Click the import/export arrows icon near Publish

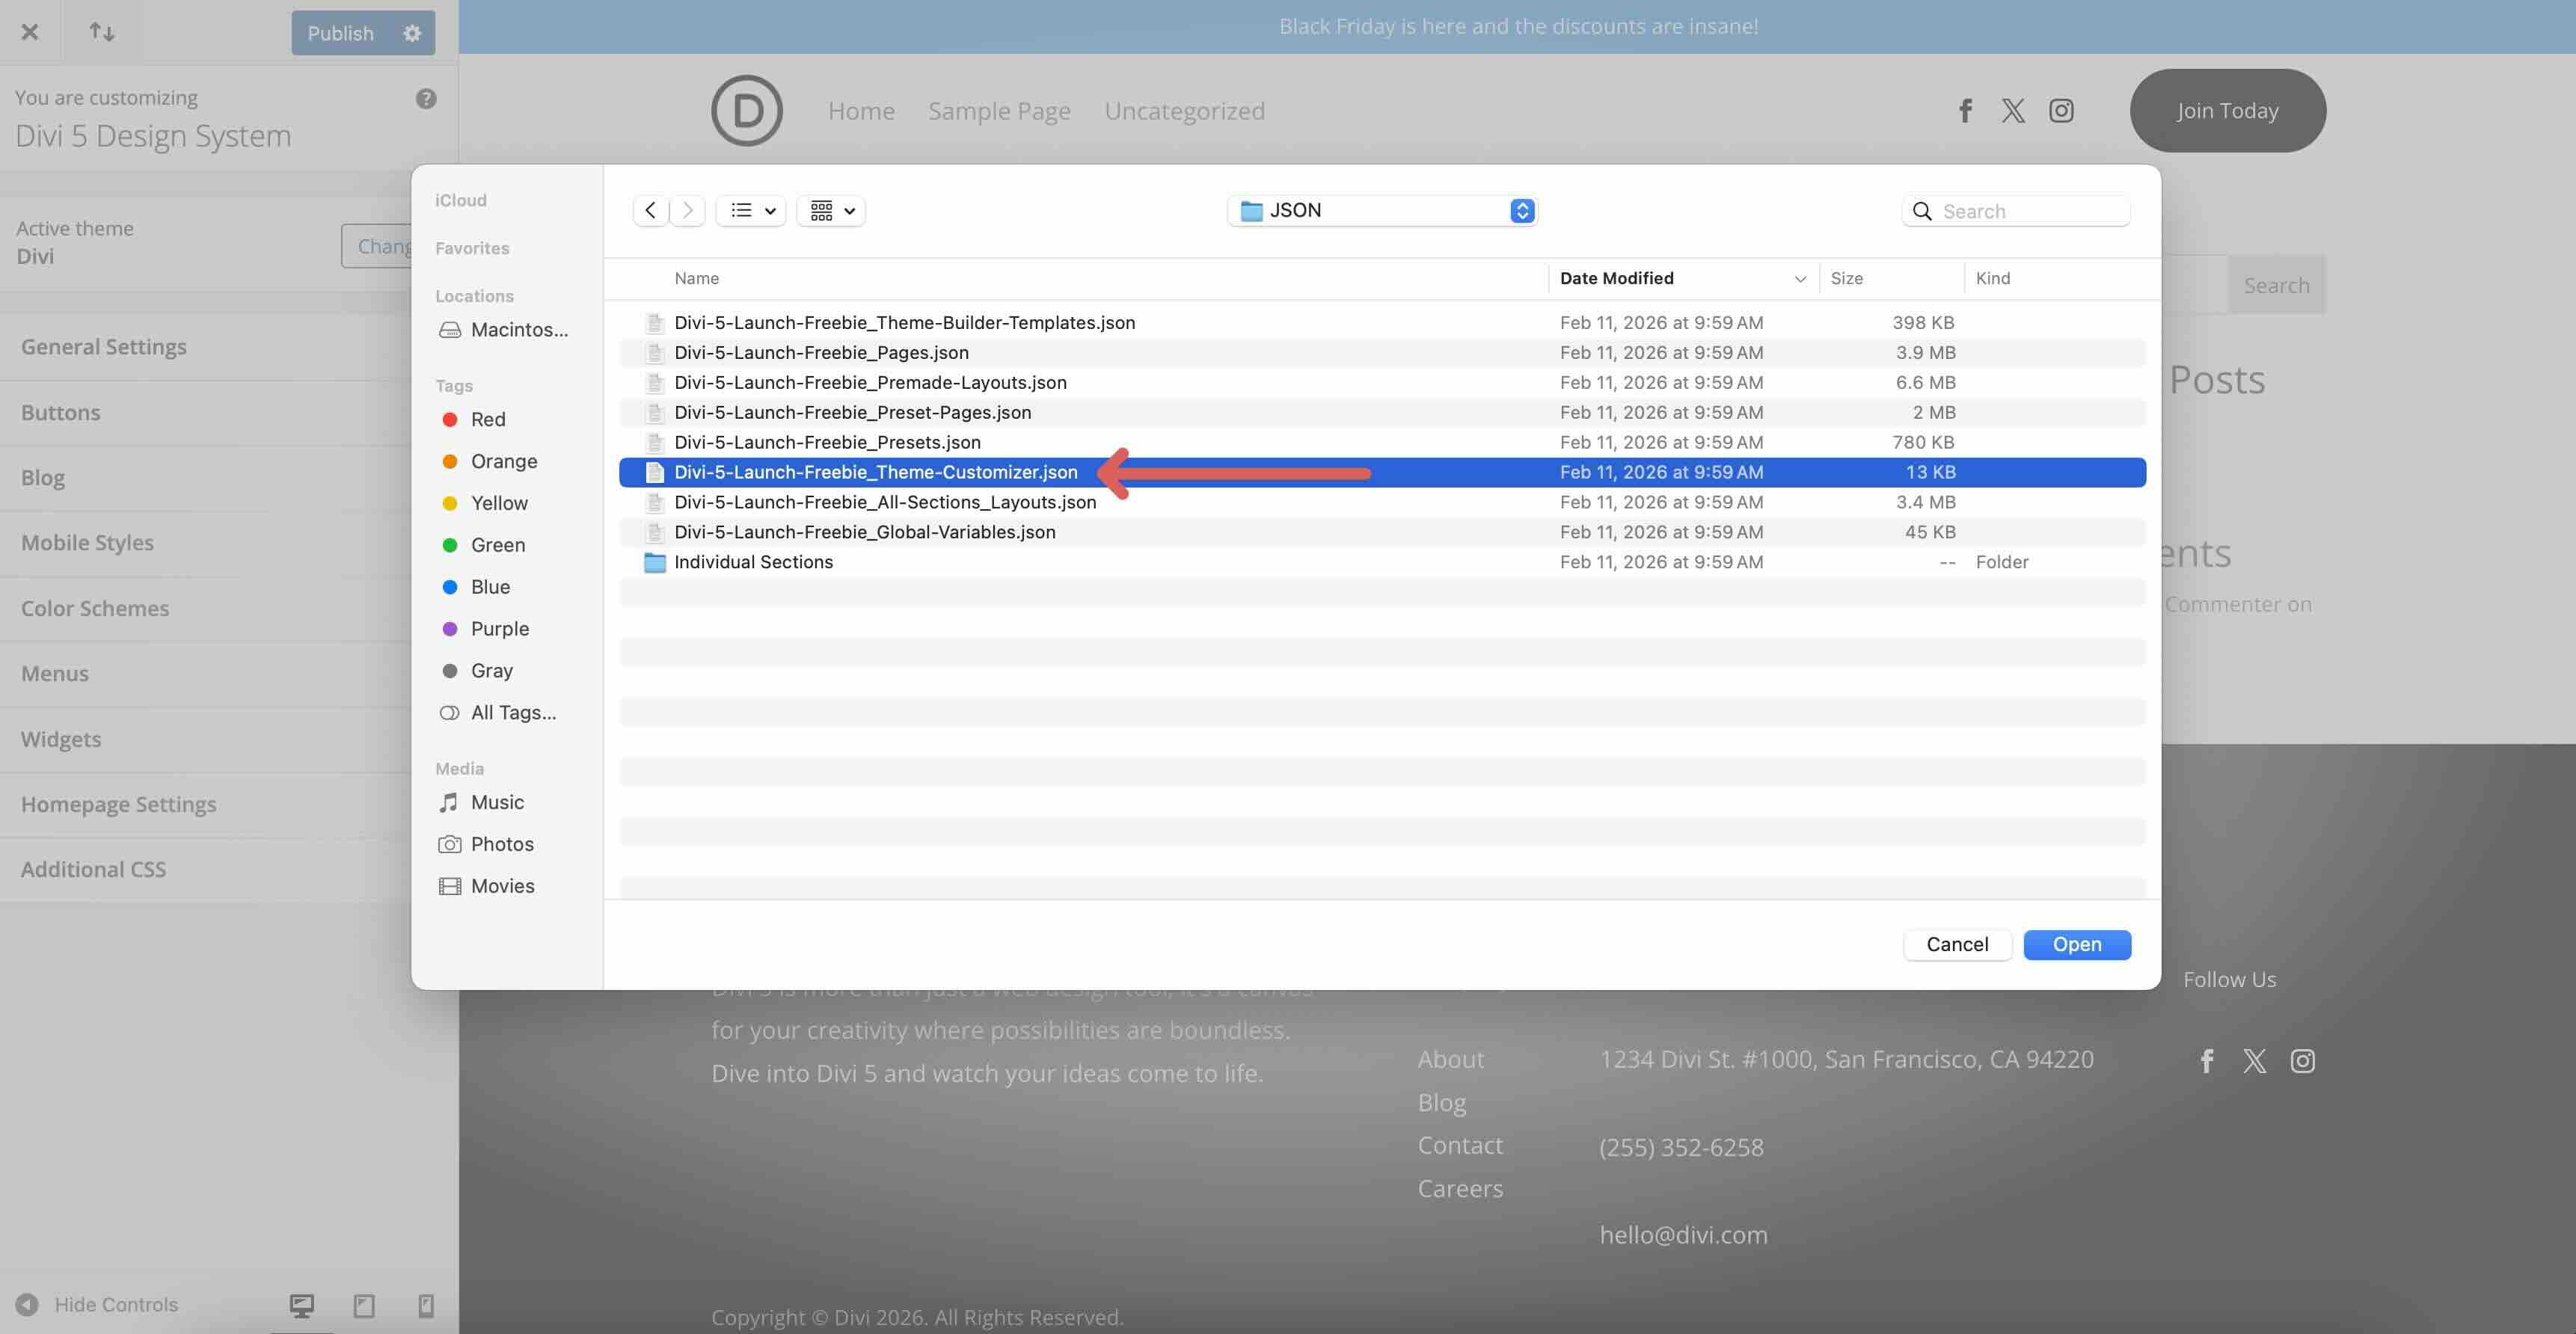[x=103, y=31]
